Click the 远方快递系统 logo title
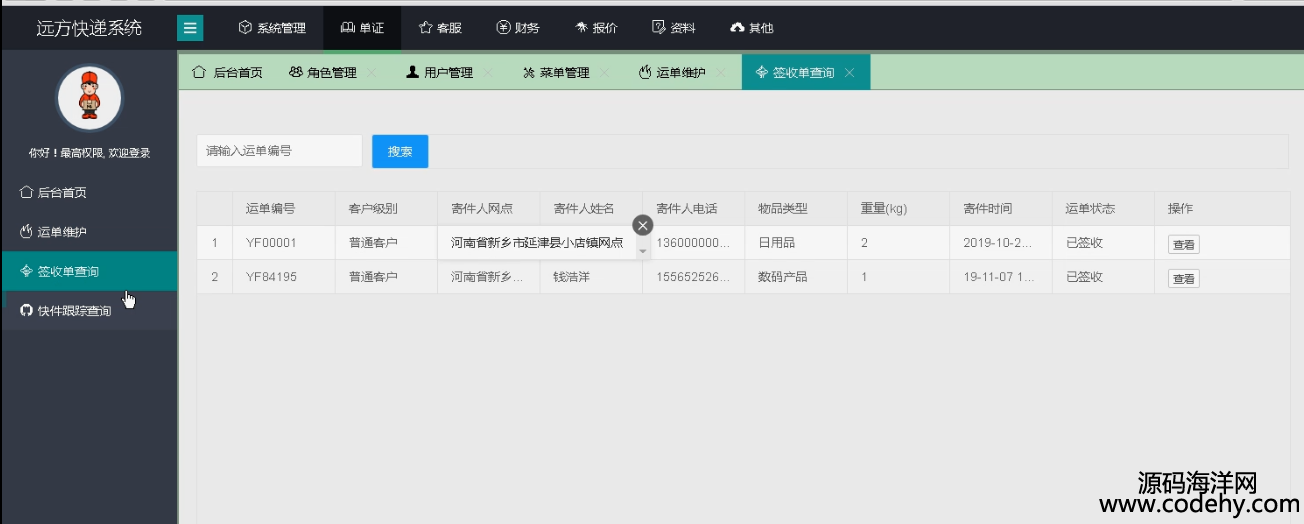1304x524 pixels. click(x=89, y=28)
